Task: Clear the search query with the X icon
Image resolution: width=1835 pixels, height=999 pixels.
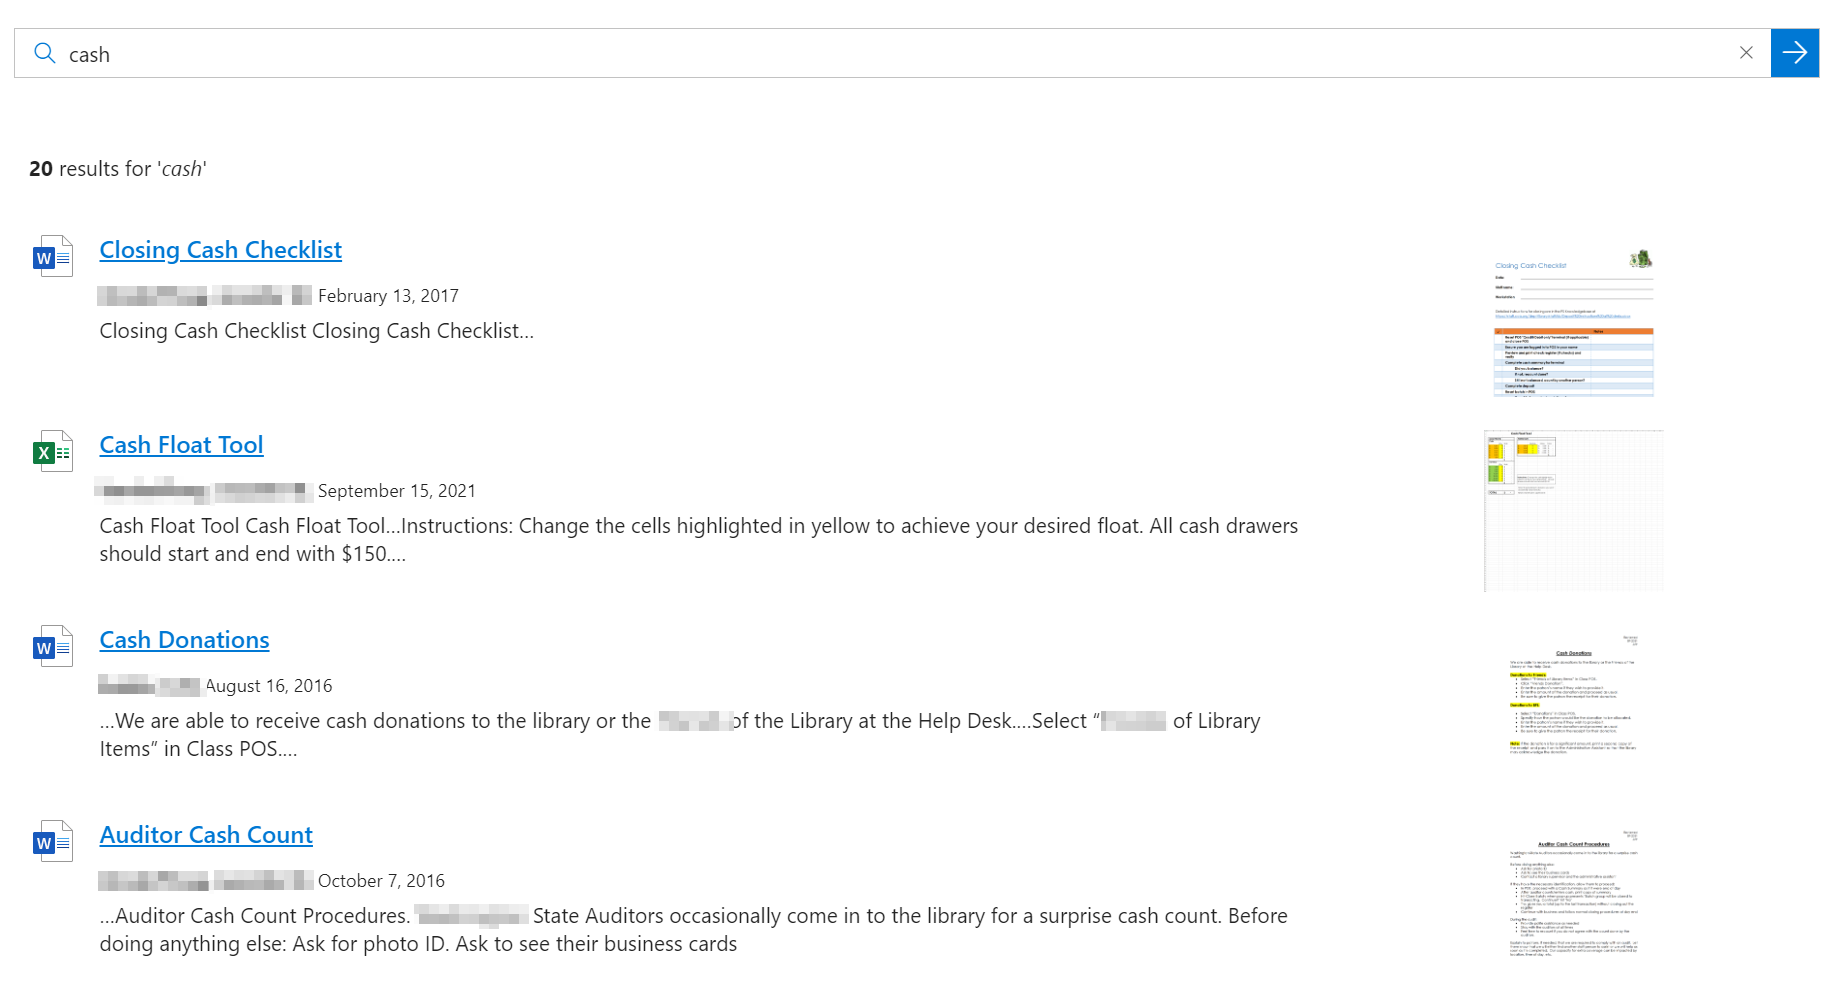Action: [x=1747, y=52]
